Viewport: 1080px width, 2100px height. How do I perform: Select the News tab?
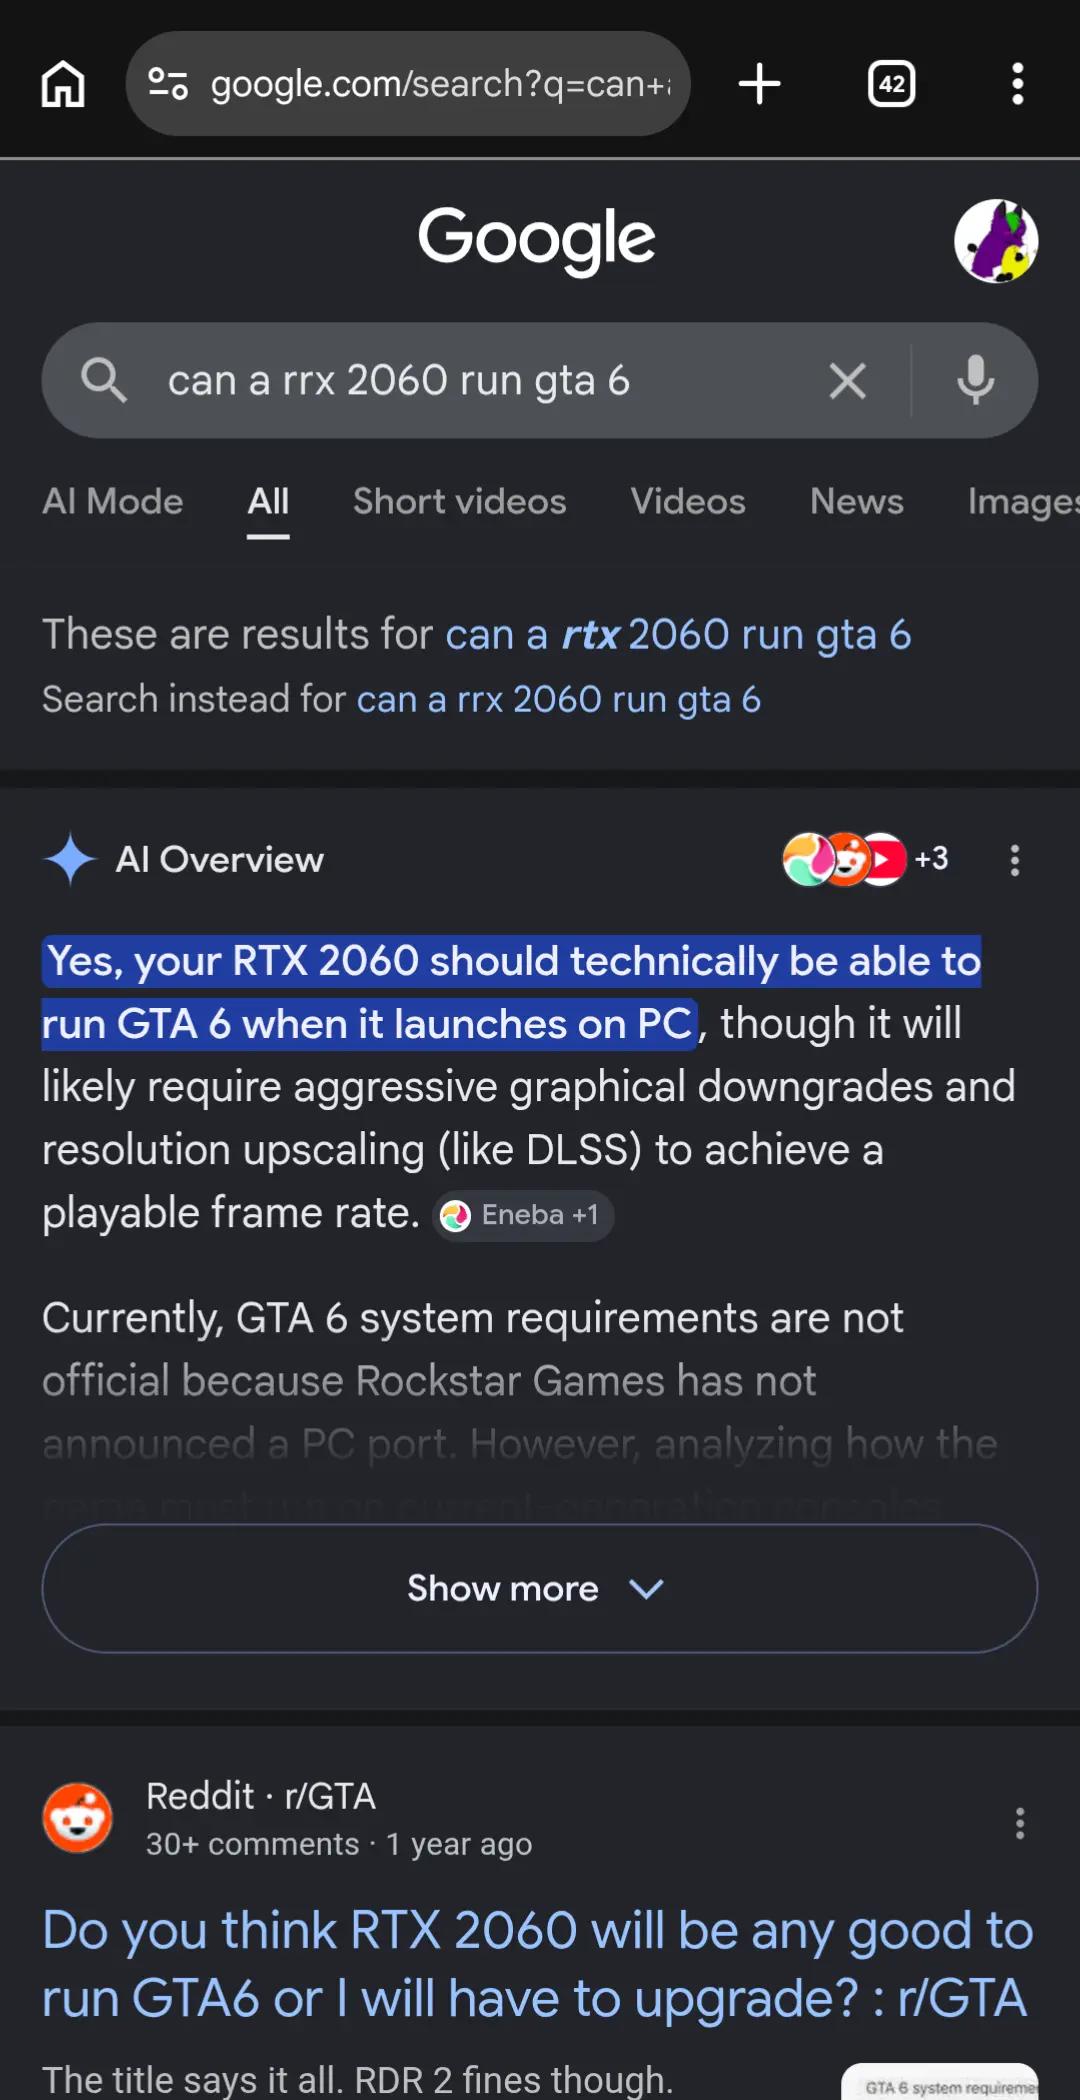click(x=857, y=501)
